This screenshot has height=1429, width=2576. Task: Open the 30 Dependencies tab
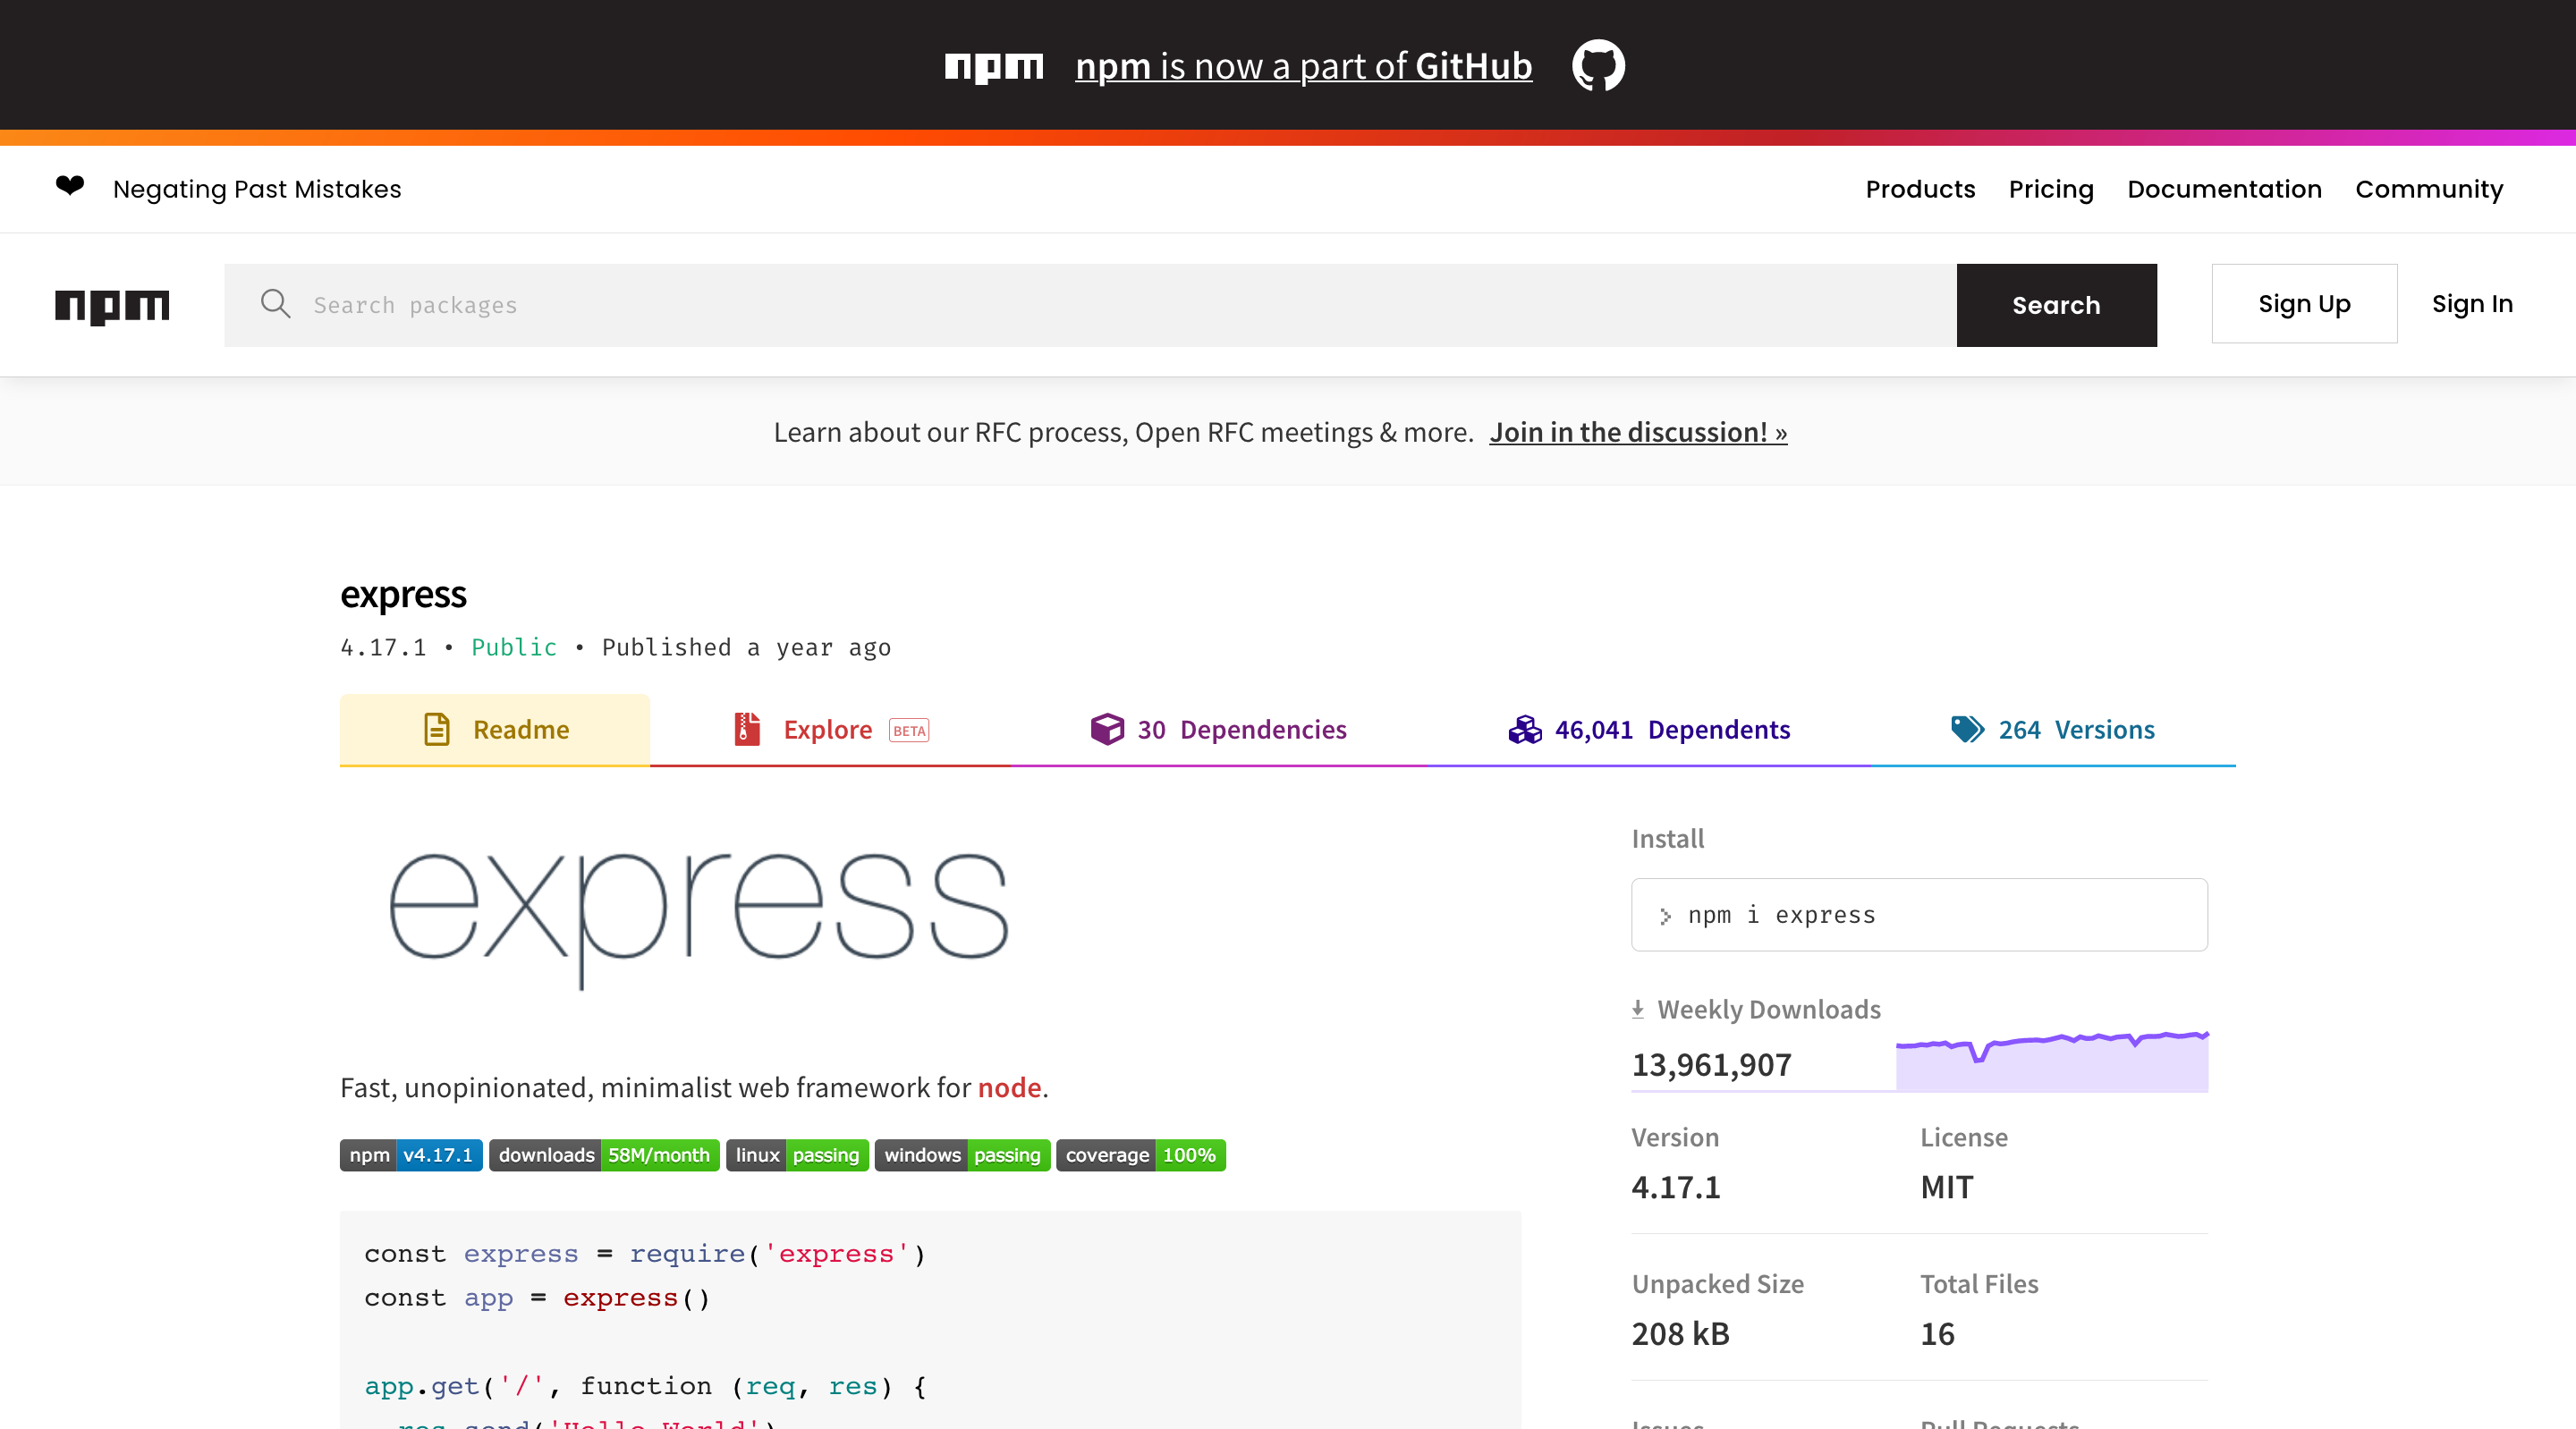pos(1219,730)
